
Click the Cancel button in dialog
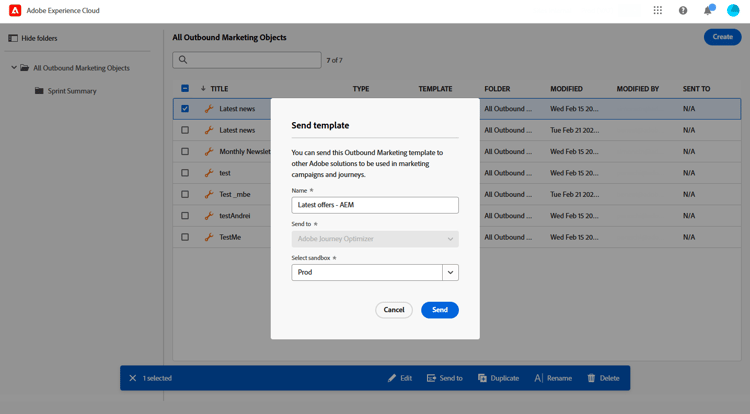(394, 310)
